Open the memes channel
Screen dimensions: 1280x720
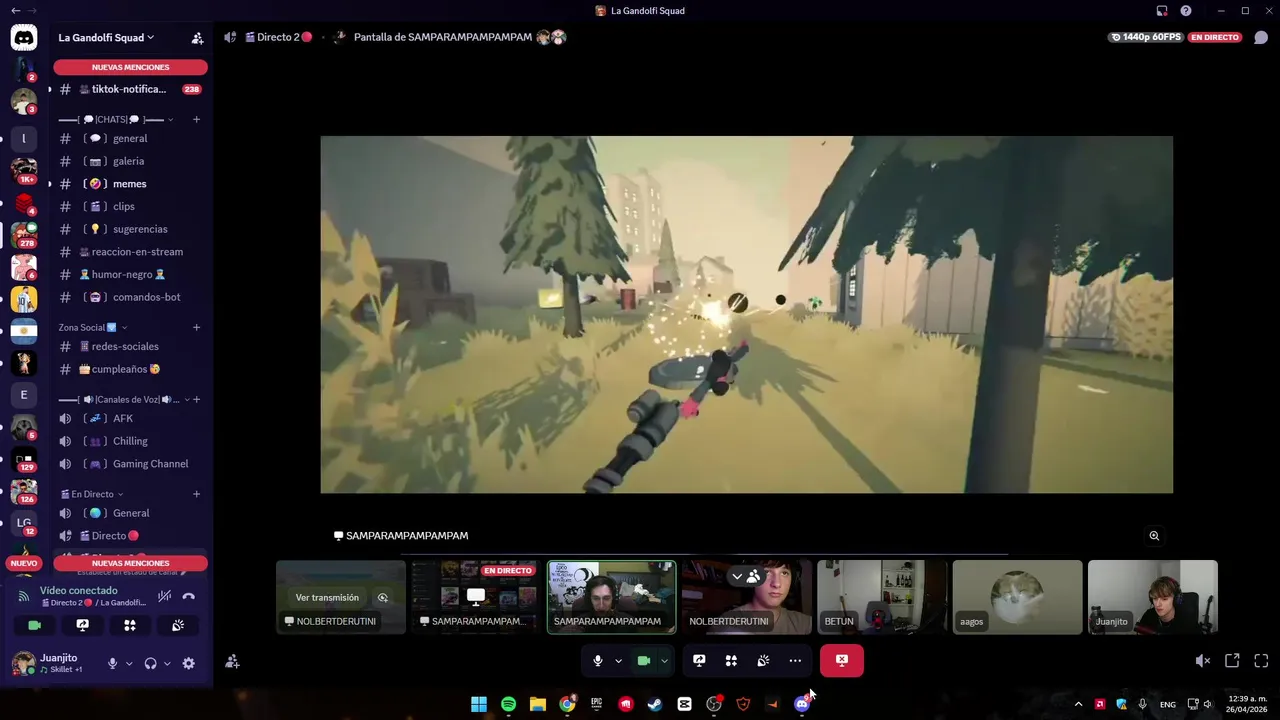click(130, 184)
